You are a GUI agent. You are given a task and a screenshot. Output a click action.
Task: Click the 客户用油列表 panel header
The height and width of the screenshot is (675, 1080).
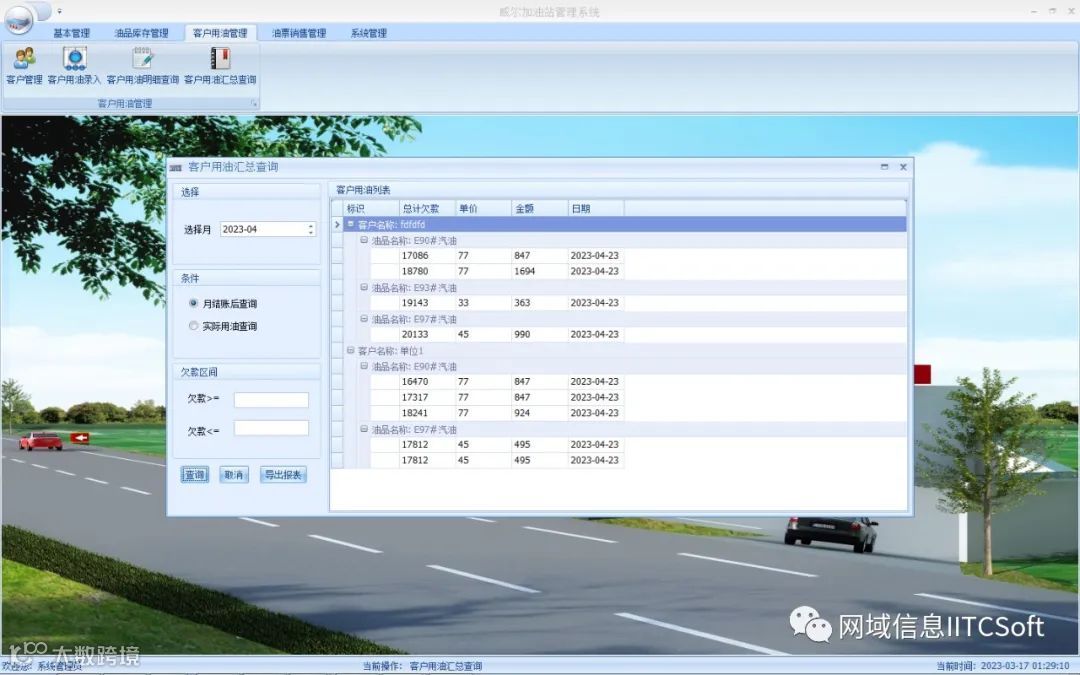(619, 190)
